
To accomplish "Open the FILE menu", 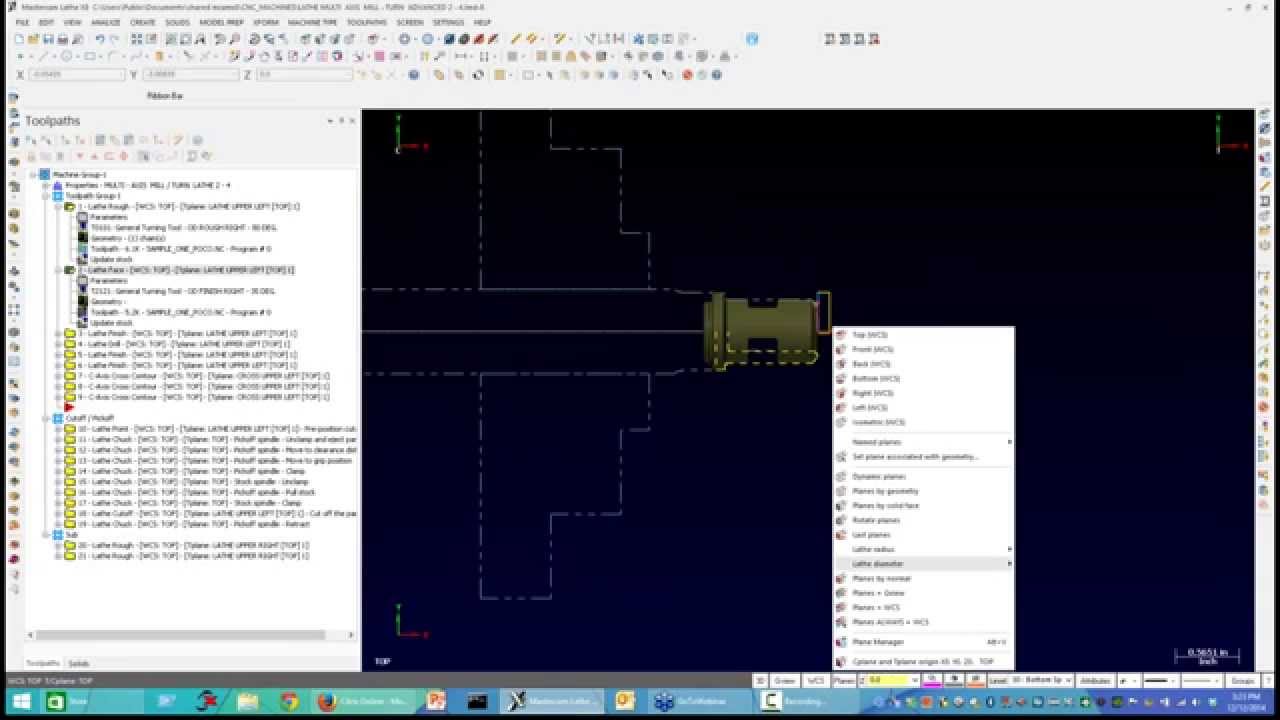I will [22, 22].
